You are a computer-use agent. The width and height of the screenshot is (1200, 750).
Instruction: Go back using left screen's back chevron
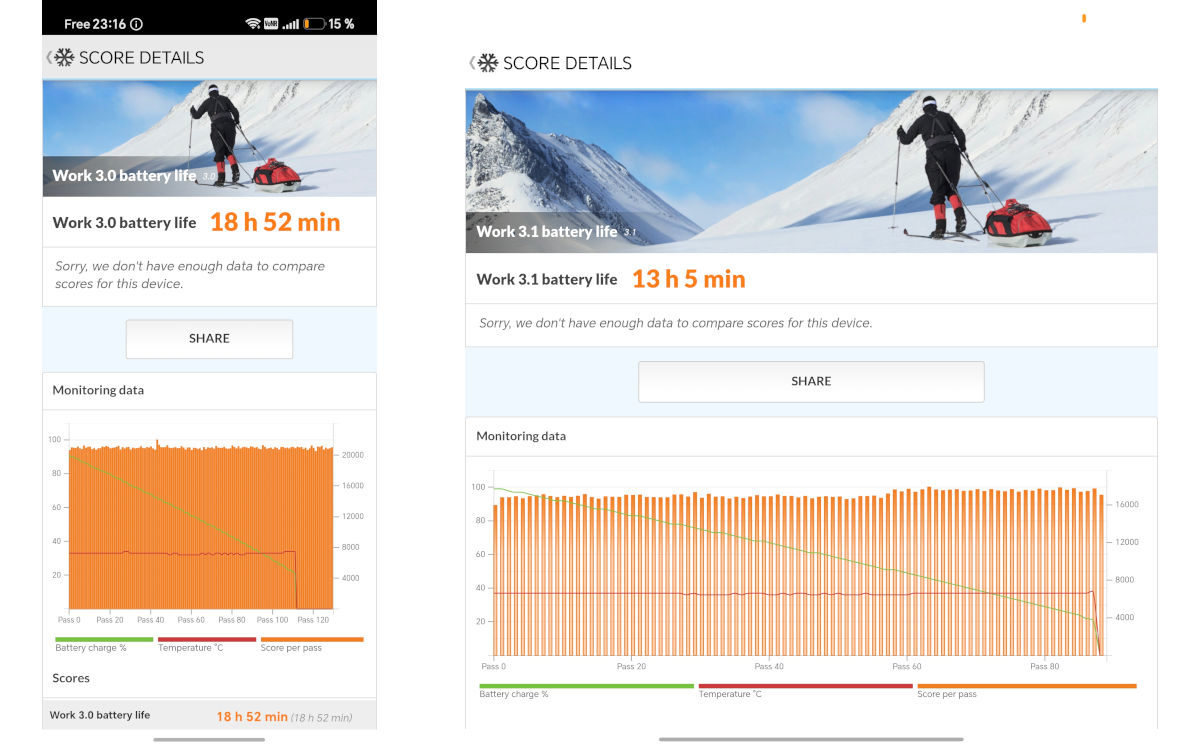pyautogui.click(x=48, y=58)
